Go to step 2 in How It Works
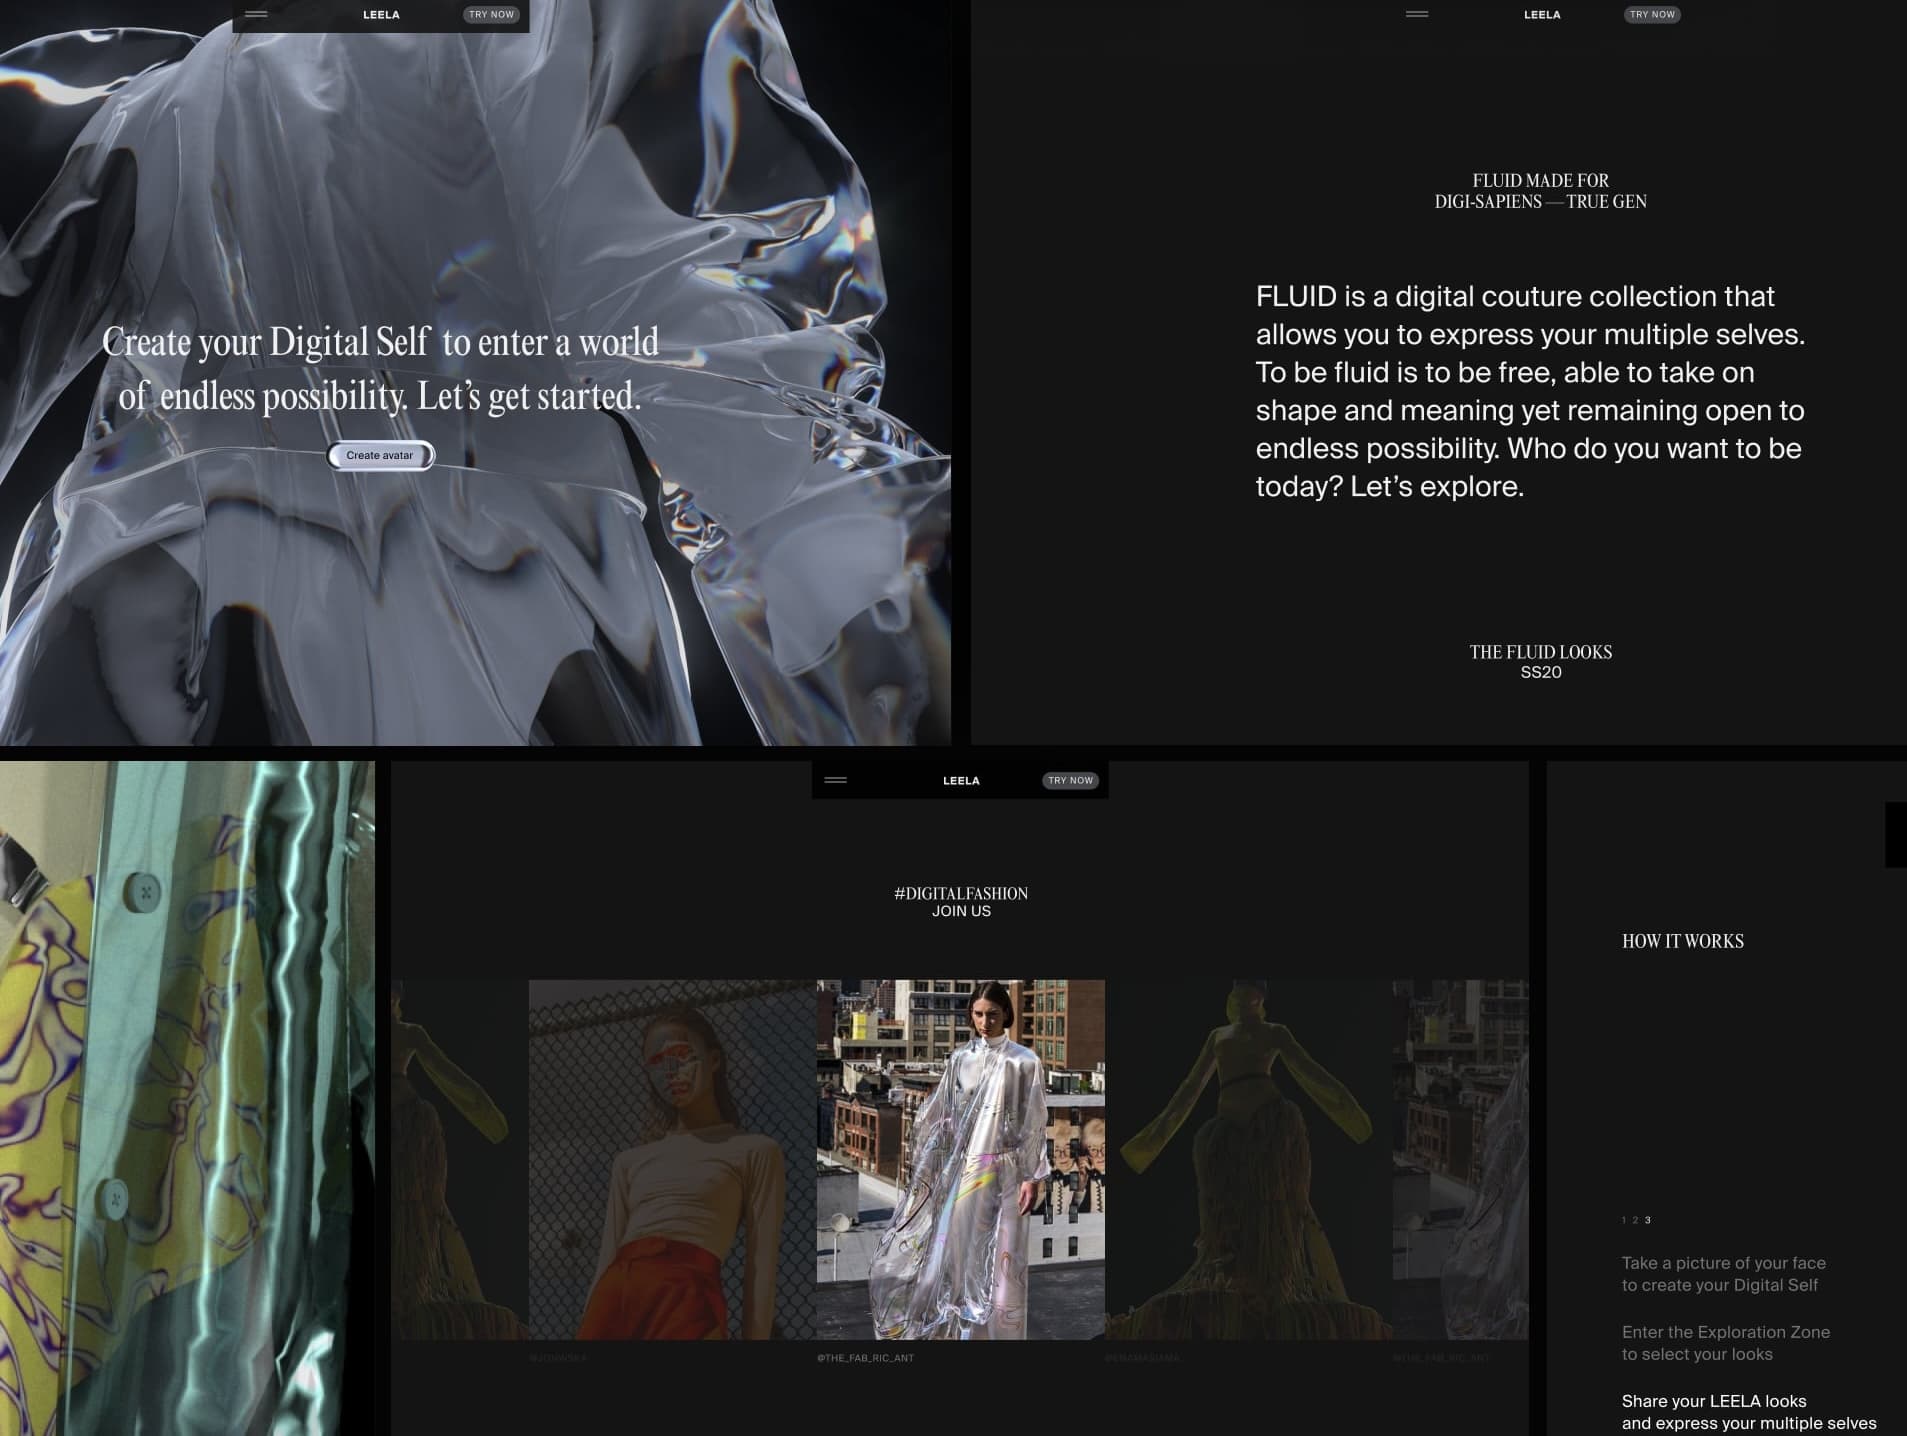The image size is (1907, 1436). pos(1635,1220)
